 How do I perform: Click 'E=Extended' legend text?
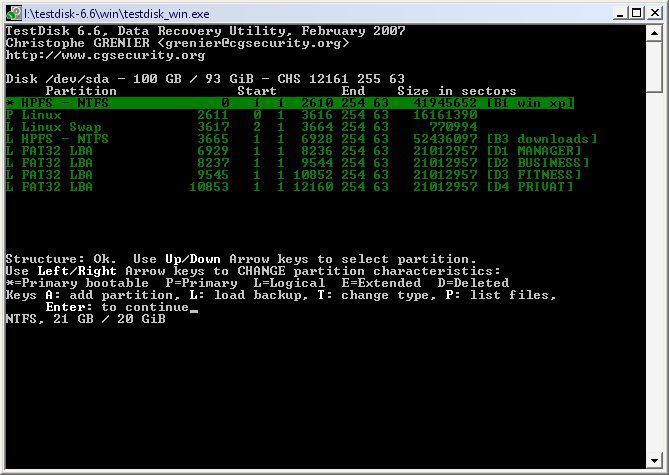(381, 283)
